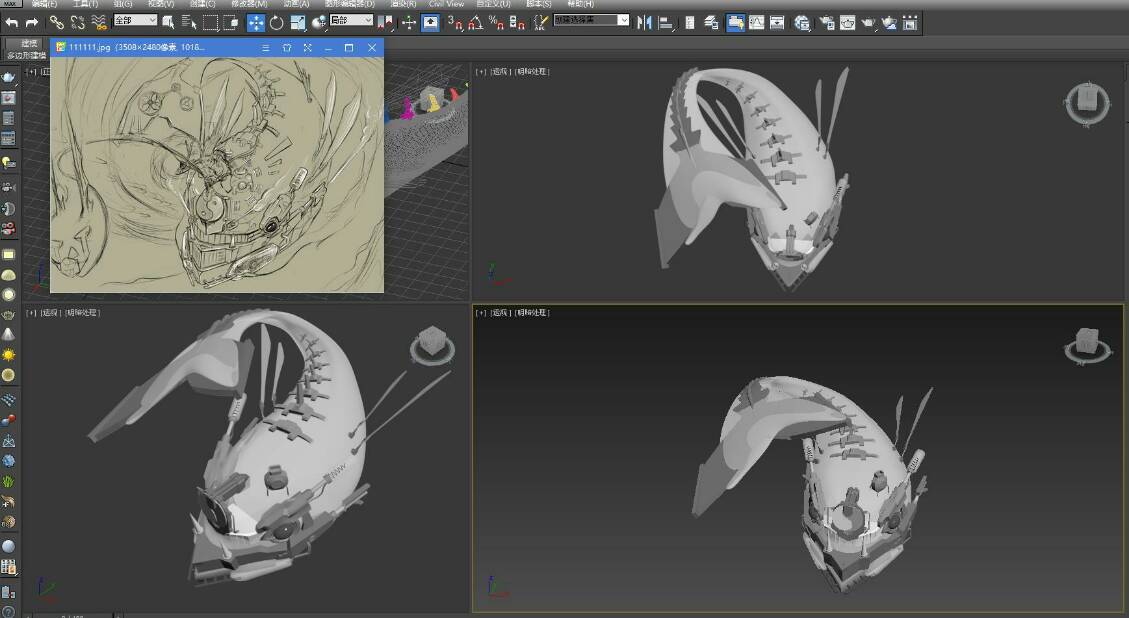This screenshot has width=1129, height=618.
Task: Open the Civil View menu
Action: click(446, 4)
